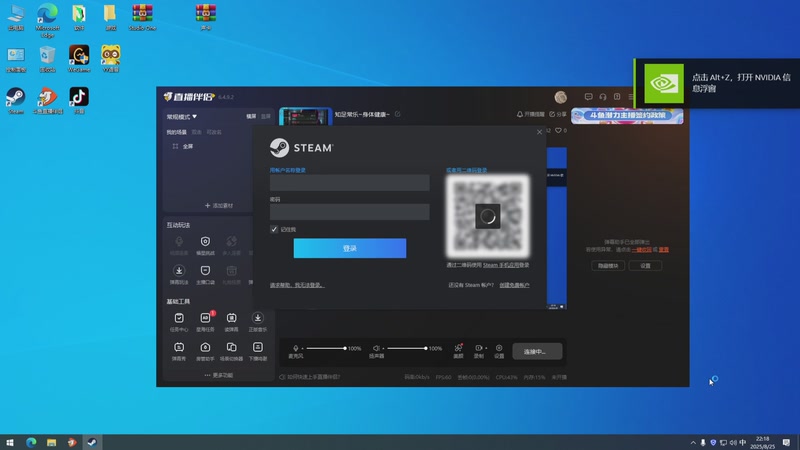The width and height of the screenshot is (800, 450).
Task: Click 添加素材 to add source
Action: pyautogui.click(x=219, y=206)
